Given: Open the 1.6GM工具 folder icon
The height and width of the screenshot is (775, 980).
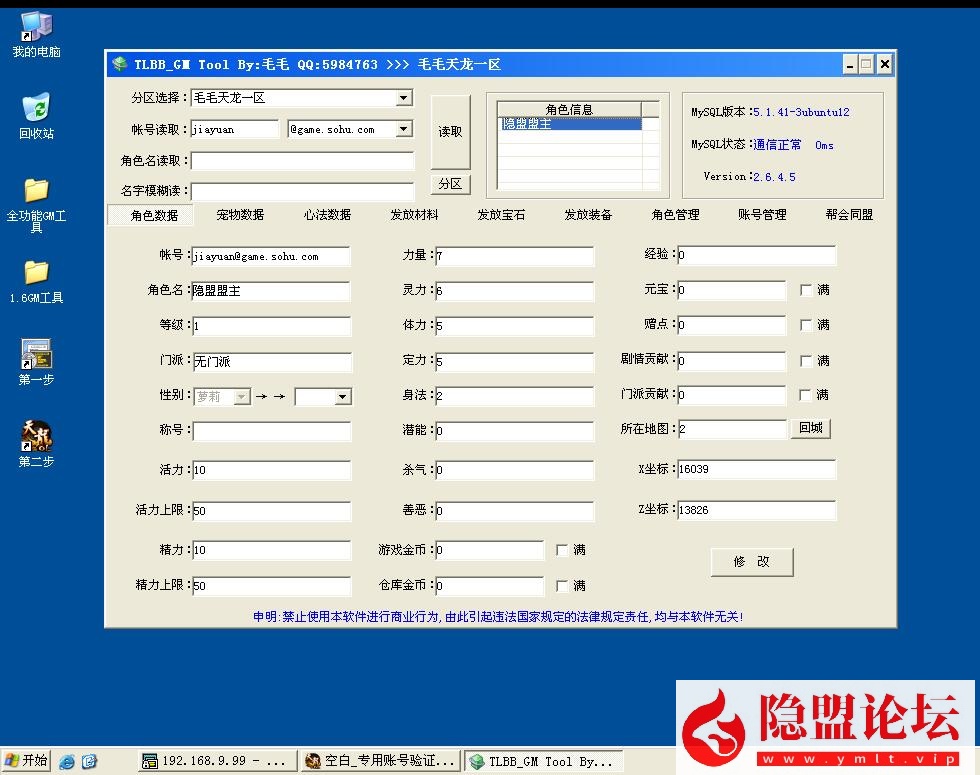Looking at the screenshot, I should (x=36, y=281).
